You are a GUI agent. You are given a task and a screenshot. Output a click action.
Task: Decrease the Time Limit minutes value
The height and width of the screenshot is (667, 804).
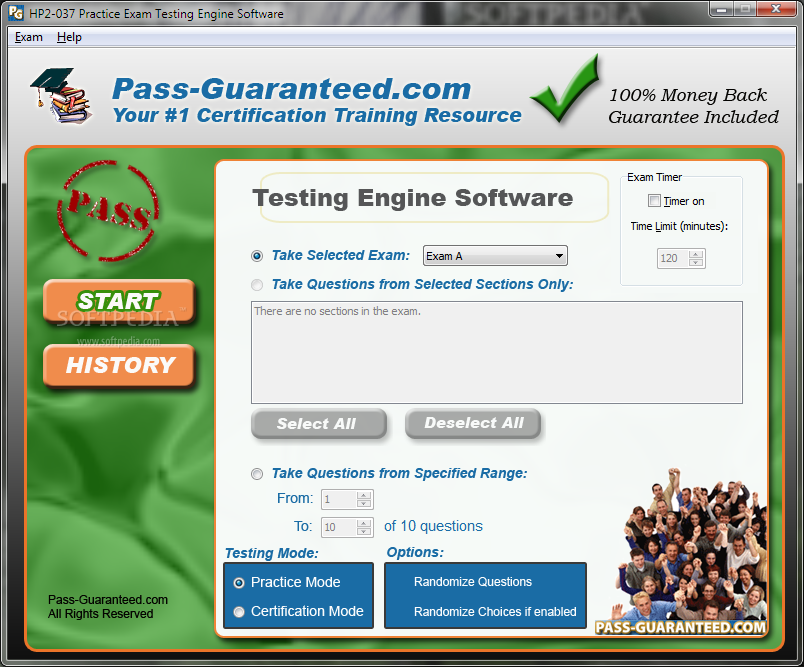(696, 262)
